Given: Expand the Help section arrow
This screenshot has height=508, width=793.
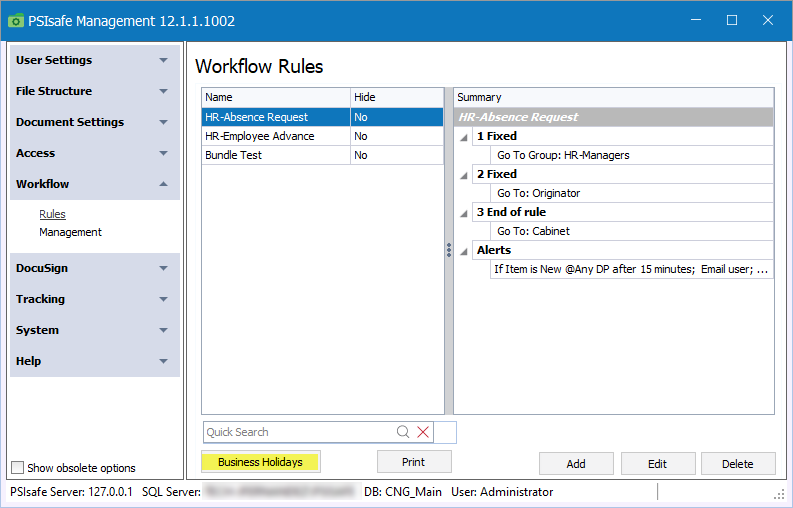Looking at the screenshot, I should point(163,361).
